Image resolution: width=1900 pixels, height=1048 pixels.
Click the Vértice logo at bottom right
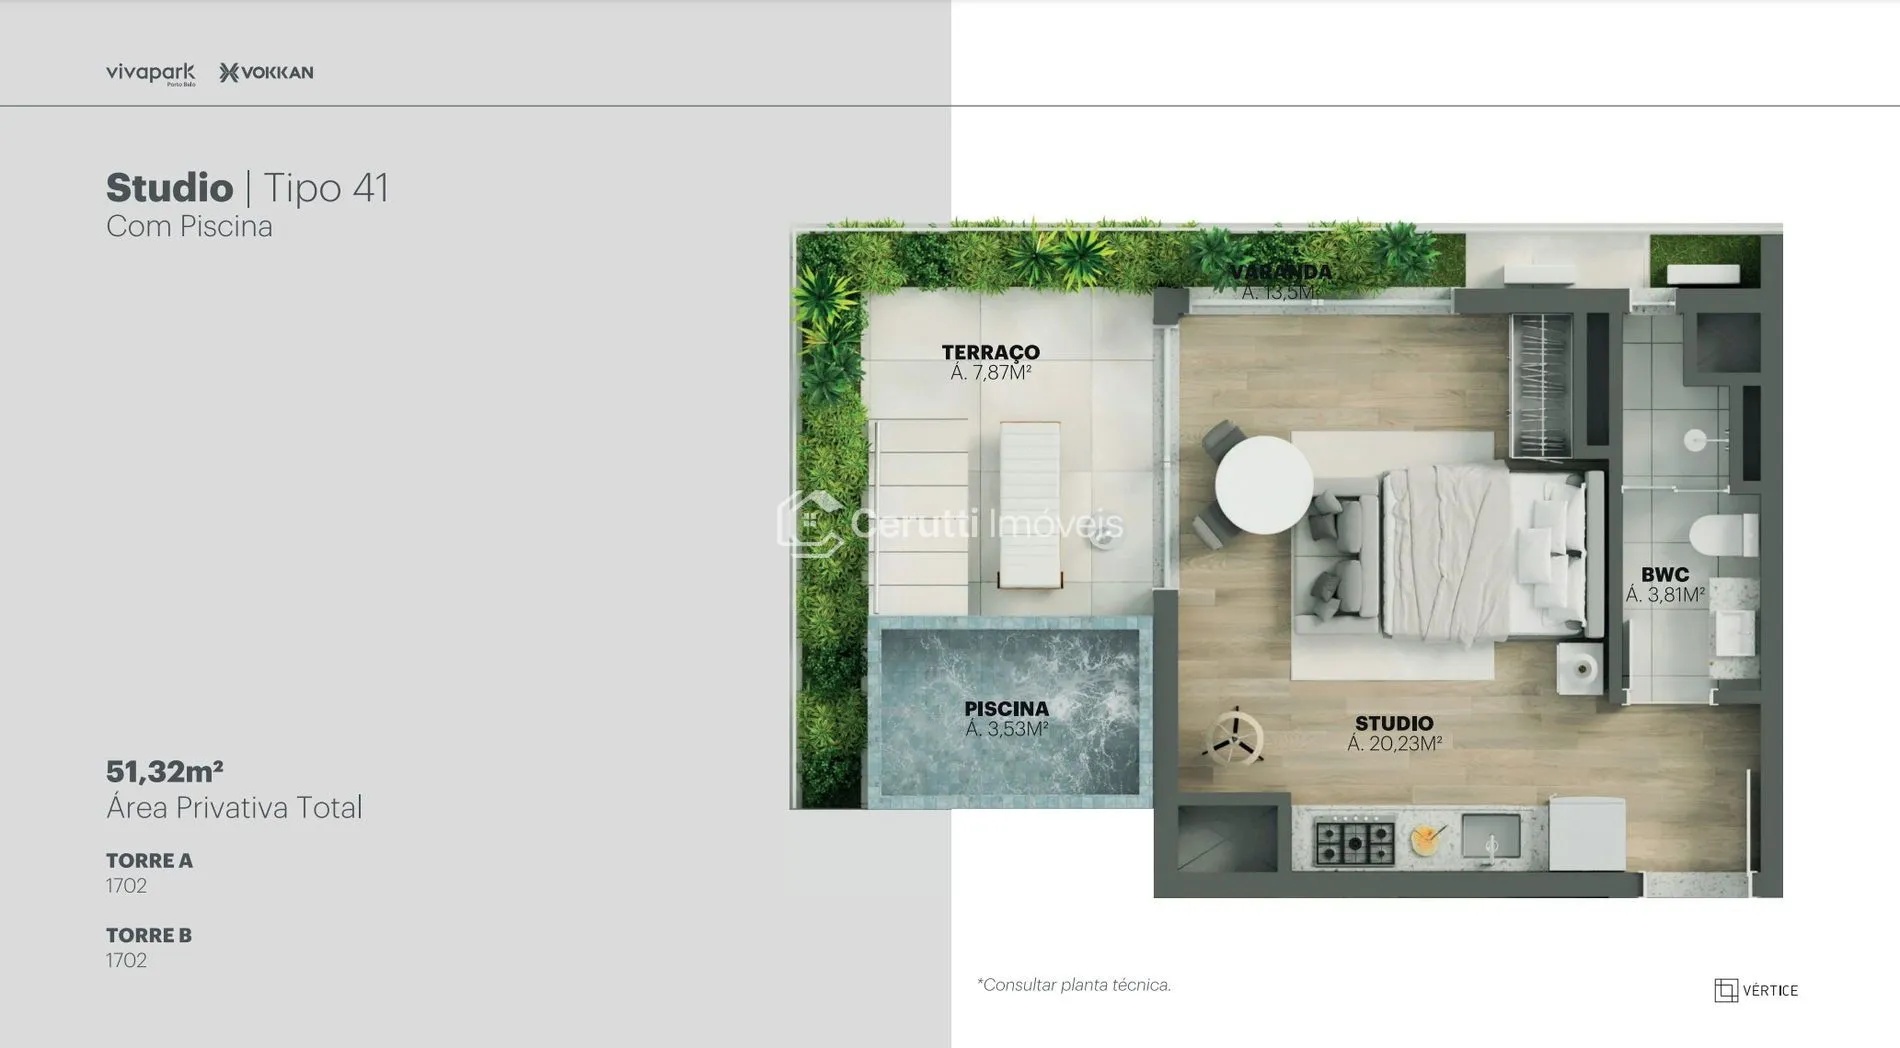coord(1755,990)
